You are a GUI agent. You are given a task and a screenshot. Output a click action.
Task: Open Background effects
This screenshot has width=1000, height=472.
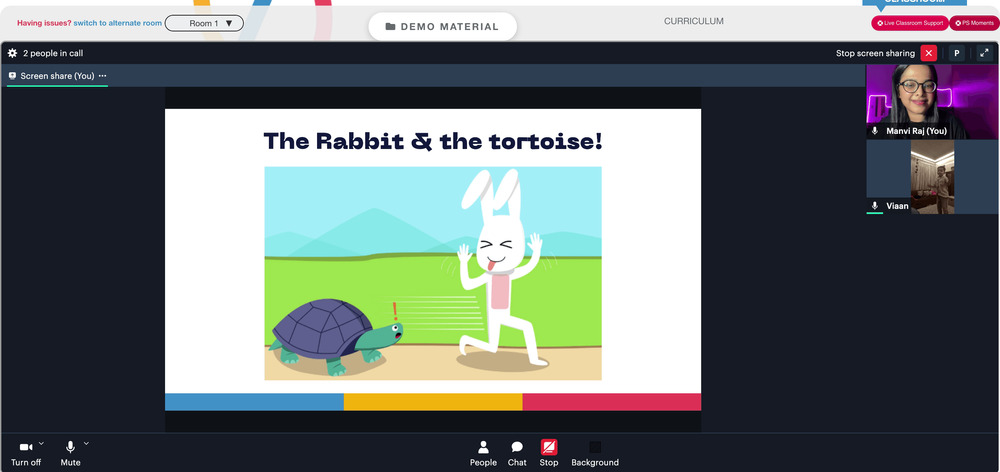tap(595, 454)
